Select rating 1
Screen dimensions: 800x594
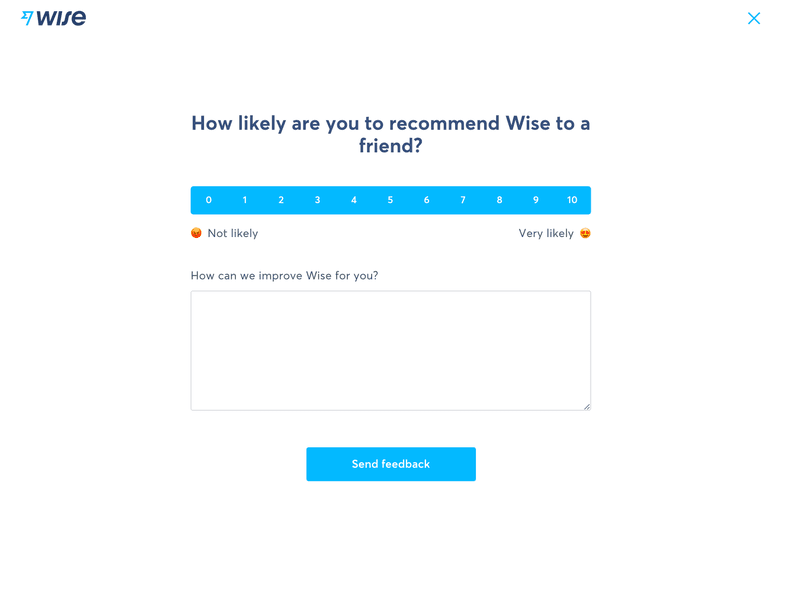coord(245,200)
